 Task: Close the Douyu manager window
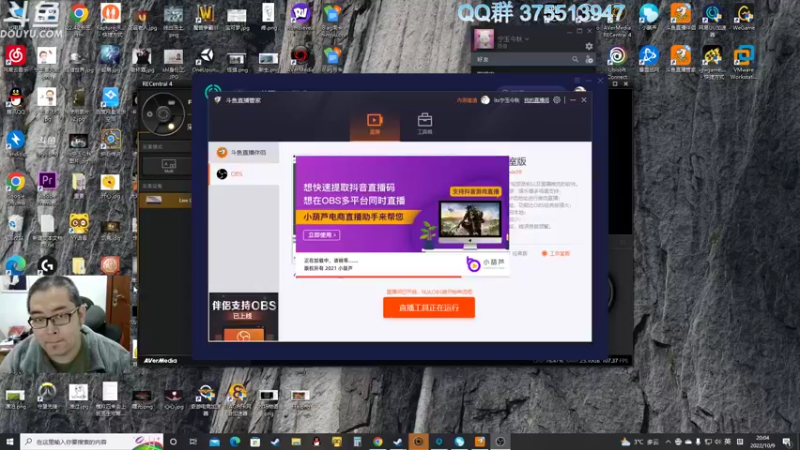[x=584, y=100]
